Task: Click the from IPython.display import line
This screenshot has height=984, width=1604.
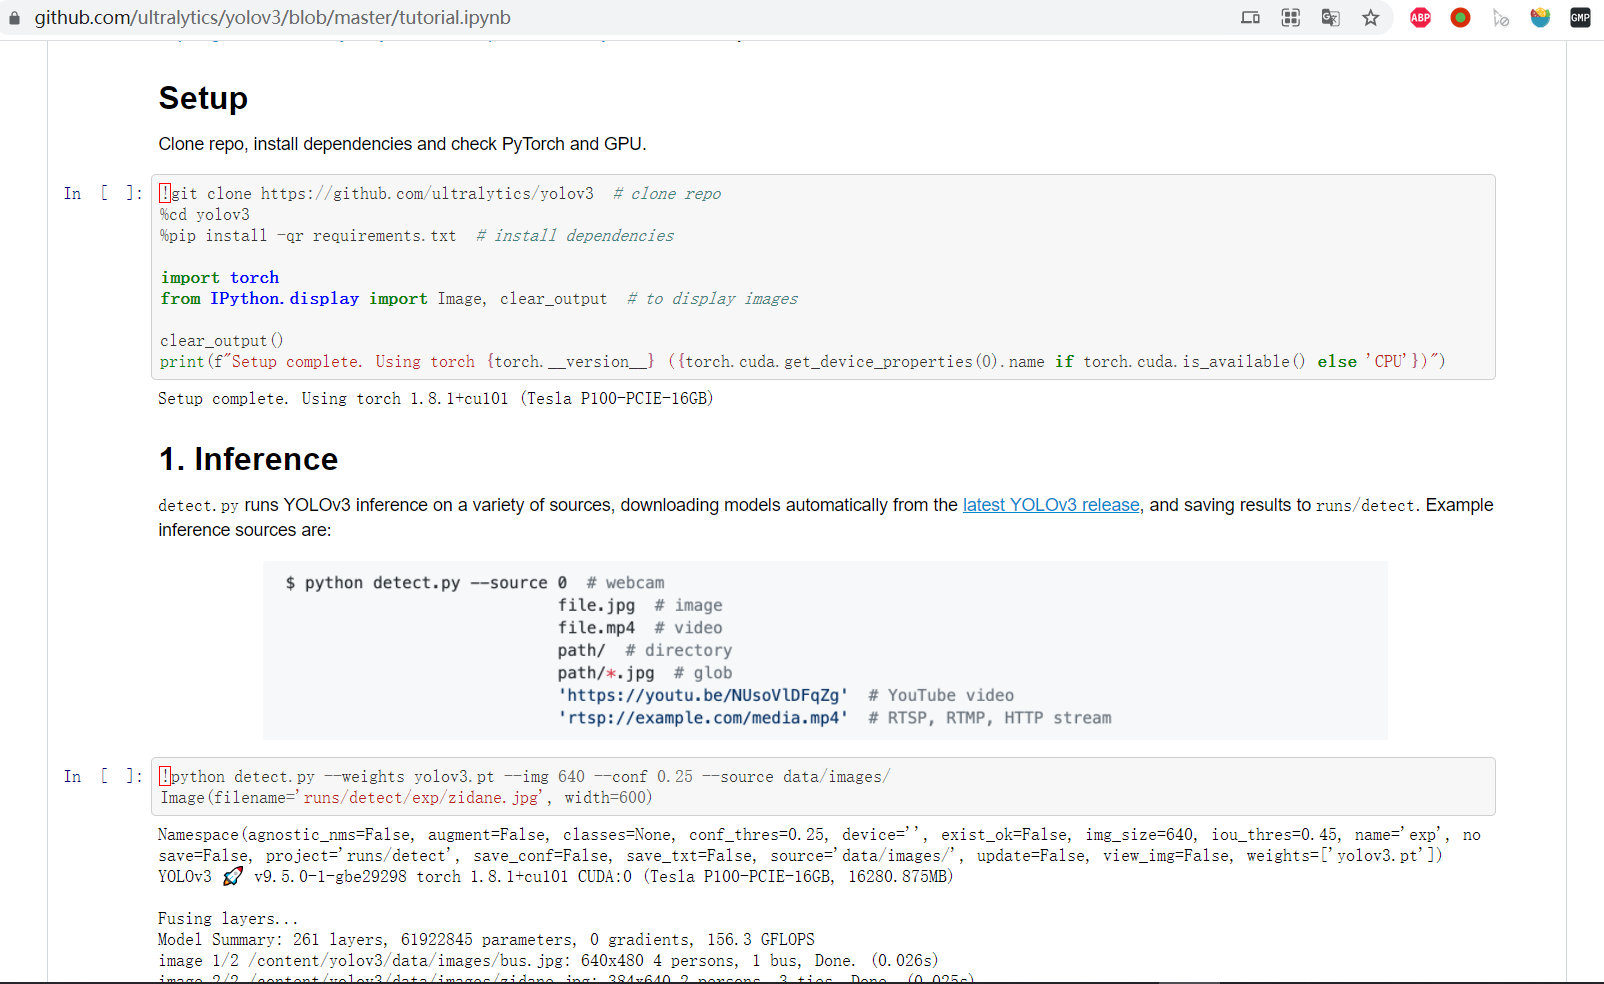Action: tap(479, 299)
